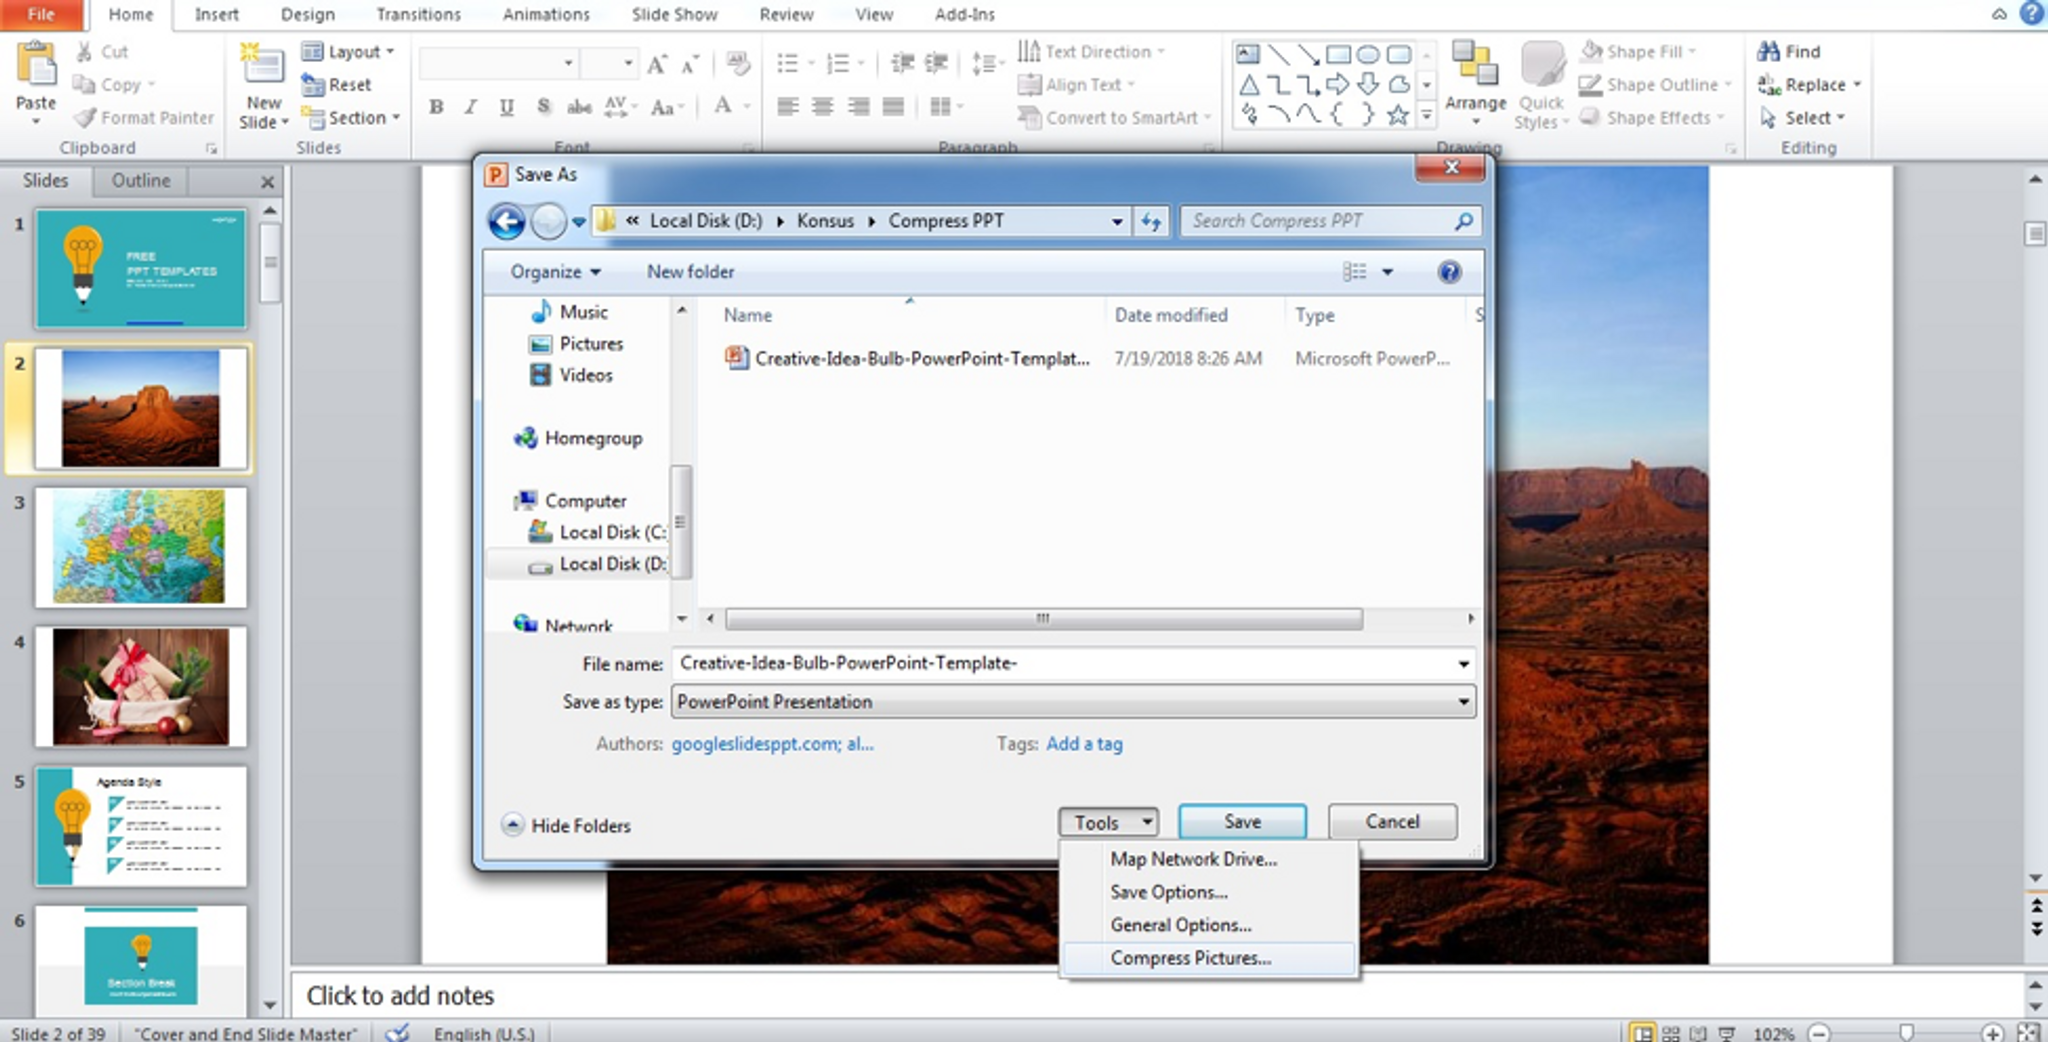Select the Creative-Idea-Bulb-PowerPoint-Templat... file
The height and width of the screenshot is (1042, 2048).
point(907,358)
